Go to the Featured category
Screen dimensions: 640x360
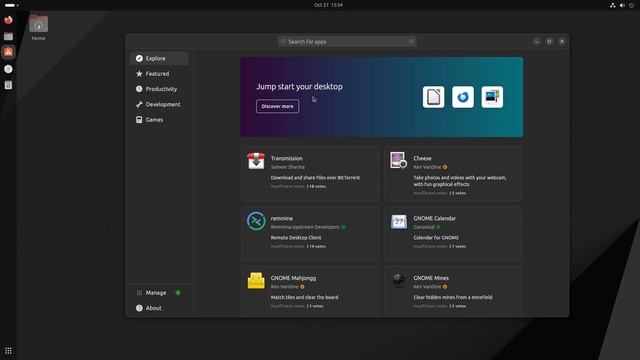[159, 74]
